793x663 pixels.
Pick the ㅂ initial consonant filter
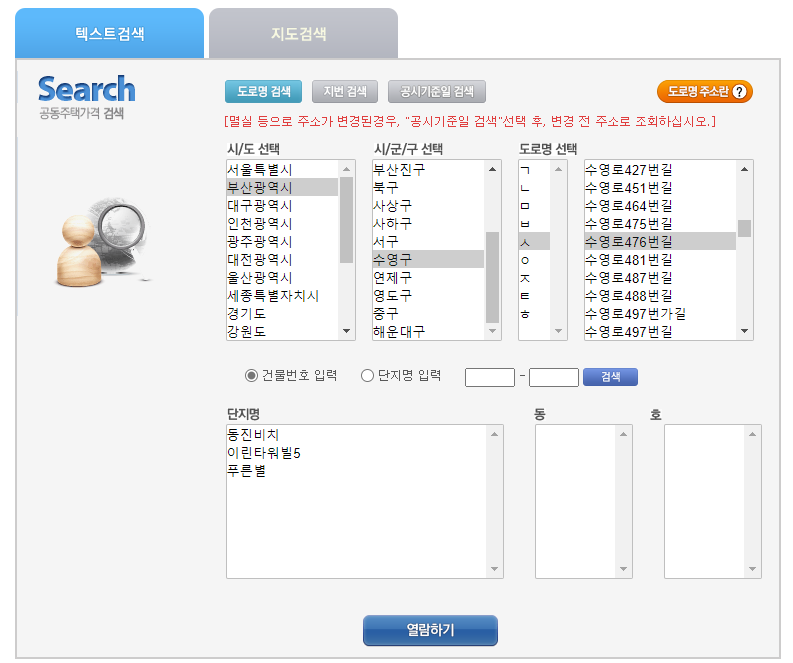coord(534,223)
